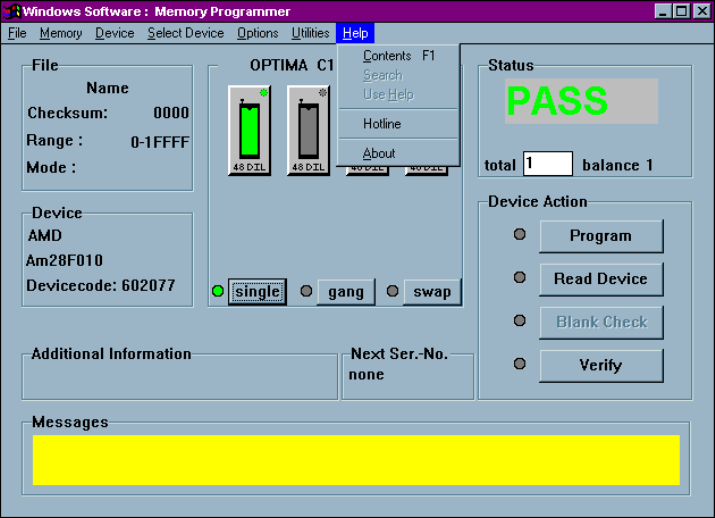This screenshot has width=715, height=518.
Task: Select single programming mode button
Action: (257, 292)
